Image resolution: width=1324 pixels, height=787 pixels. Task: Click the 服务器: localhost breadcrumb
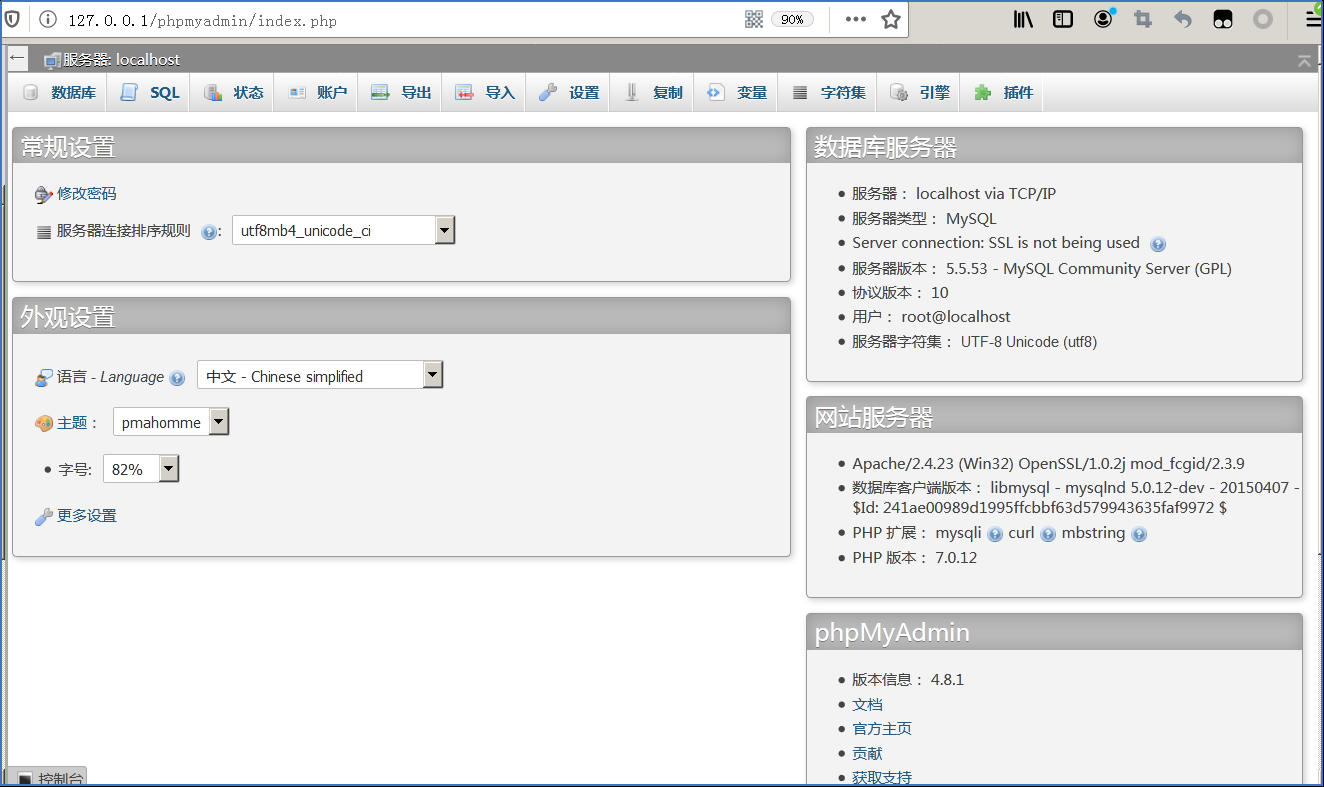(x=121, y=60)
